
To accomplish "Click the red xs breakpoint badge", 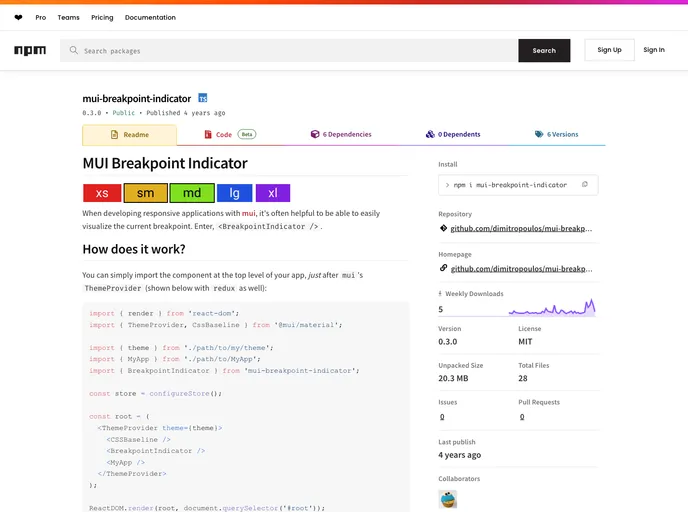I will point(102,193).
